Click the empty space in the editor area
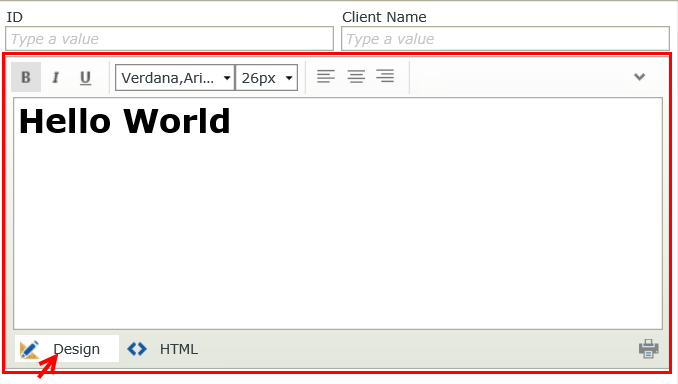 [x=338, y=234]
